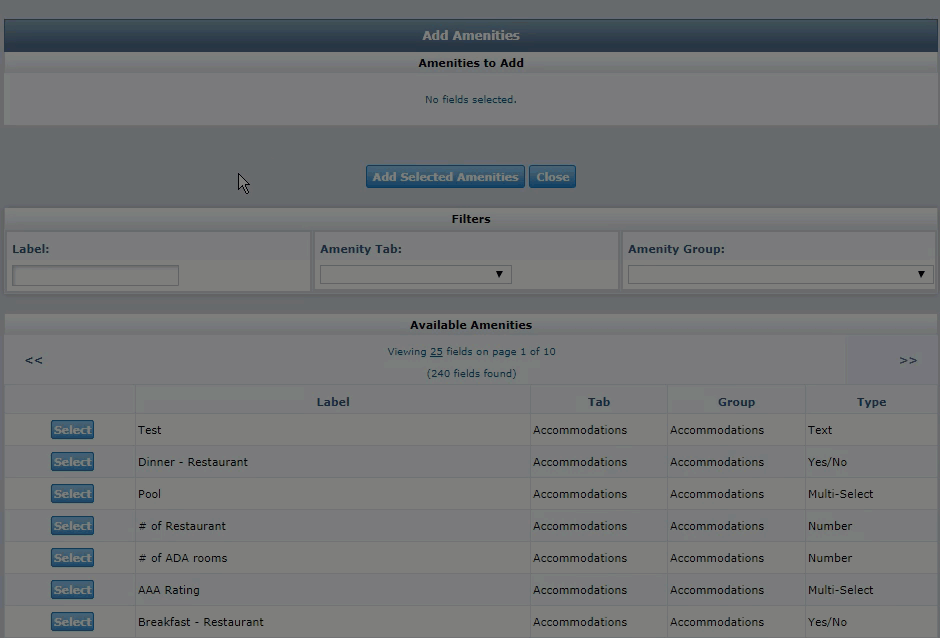Open the Amenity Group dropdown
Screen dimensions: 940x638
pyautogui.click(x=781, y=274)
